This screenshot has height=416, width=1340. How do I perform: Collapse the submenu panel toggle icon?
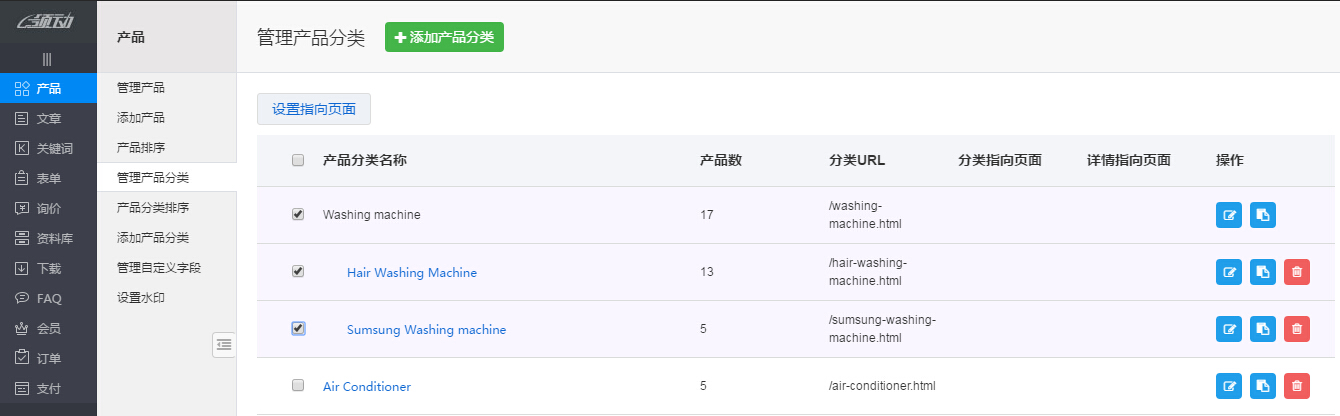(x=224, y=344)
